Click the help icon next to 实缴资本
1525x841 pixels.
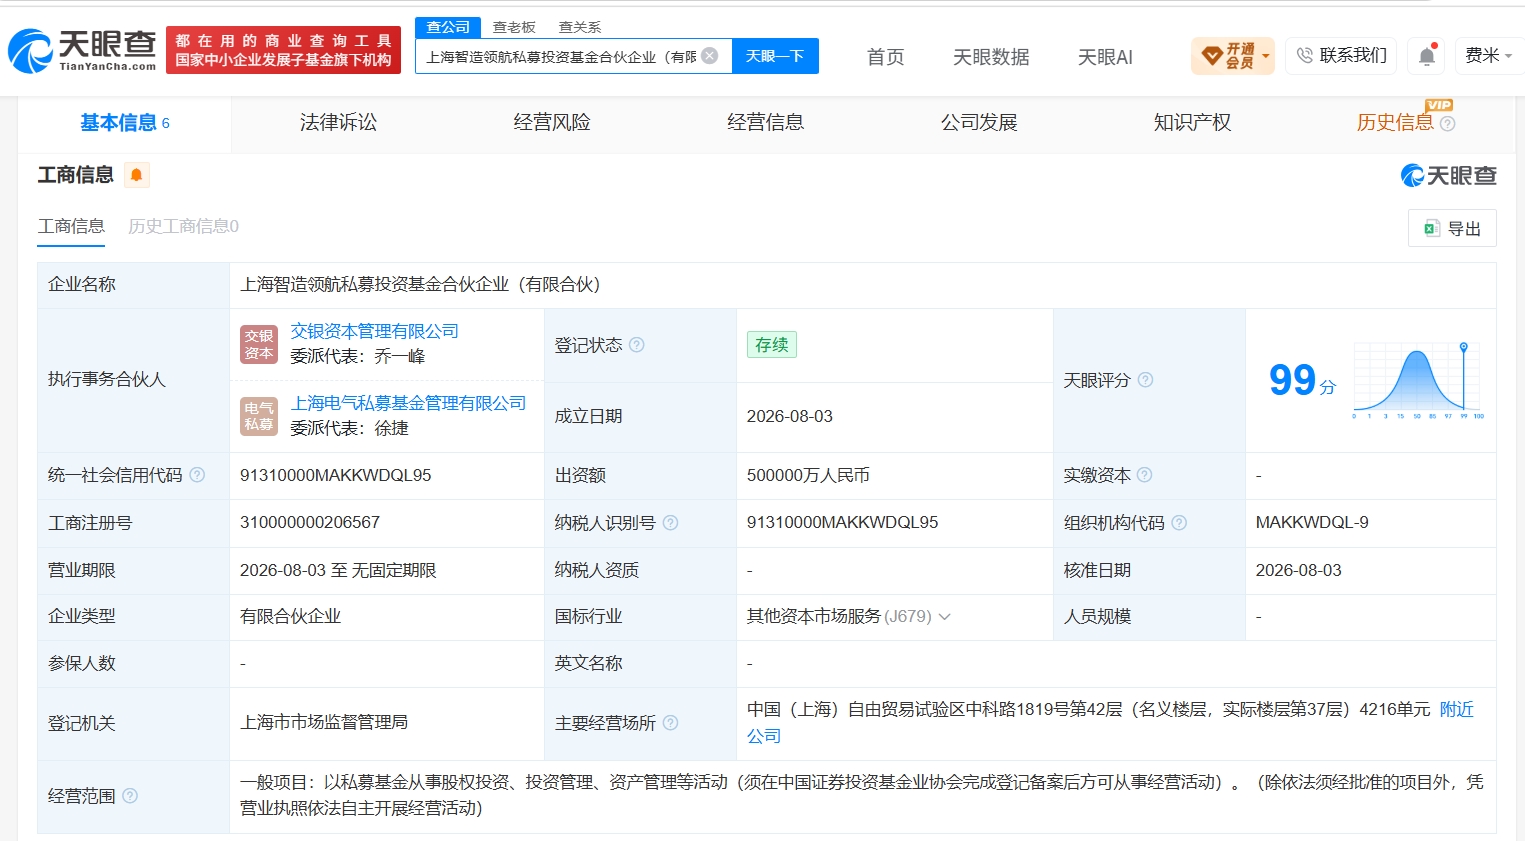(x=1145, y=475)
